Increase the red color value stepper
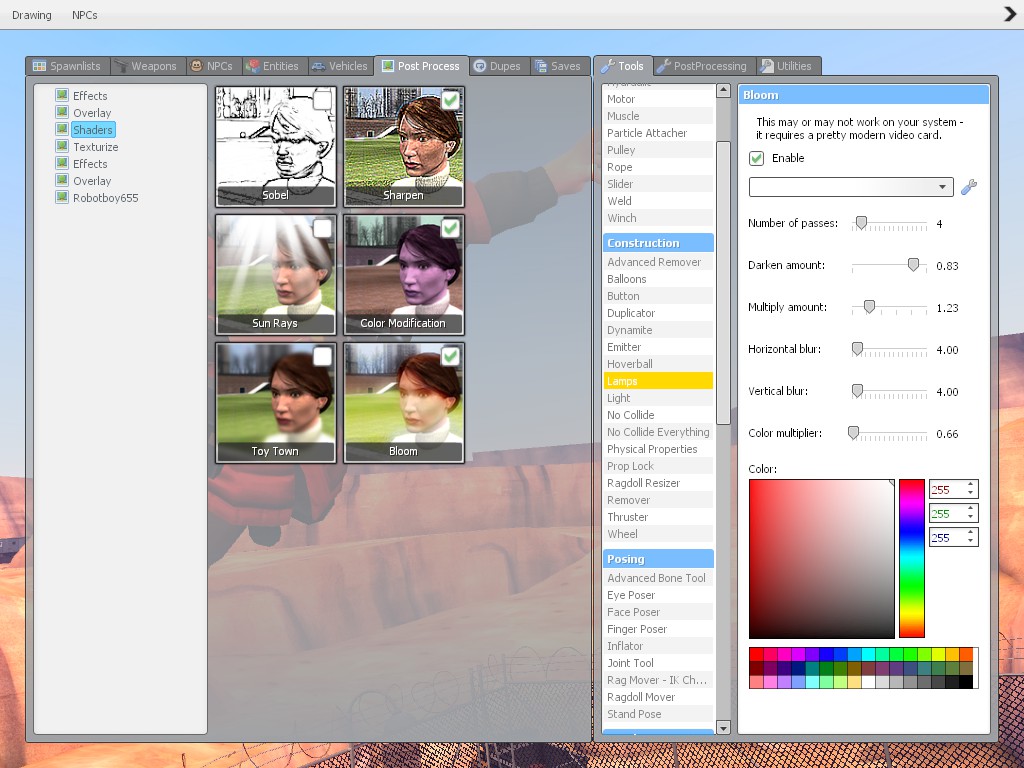 coord(970,485)
